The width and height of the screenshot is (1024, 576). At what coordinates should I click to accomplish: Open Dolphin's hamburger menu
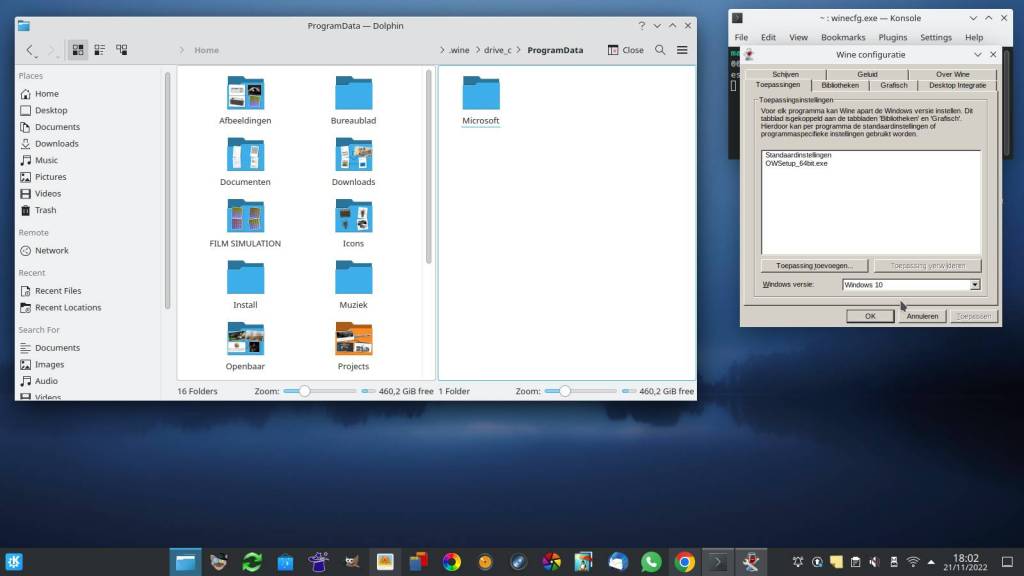(682, 50)
